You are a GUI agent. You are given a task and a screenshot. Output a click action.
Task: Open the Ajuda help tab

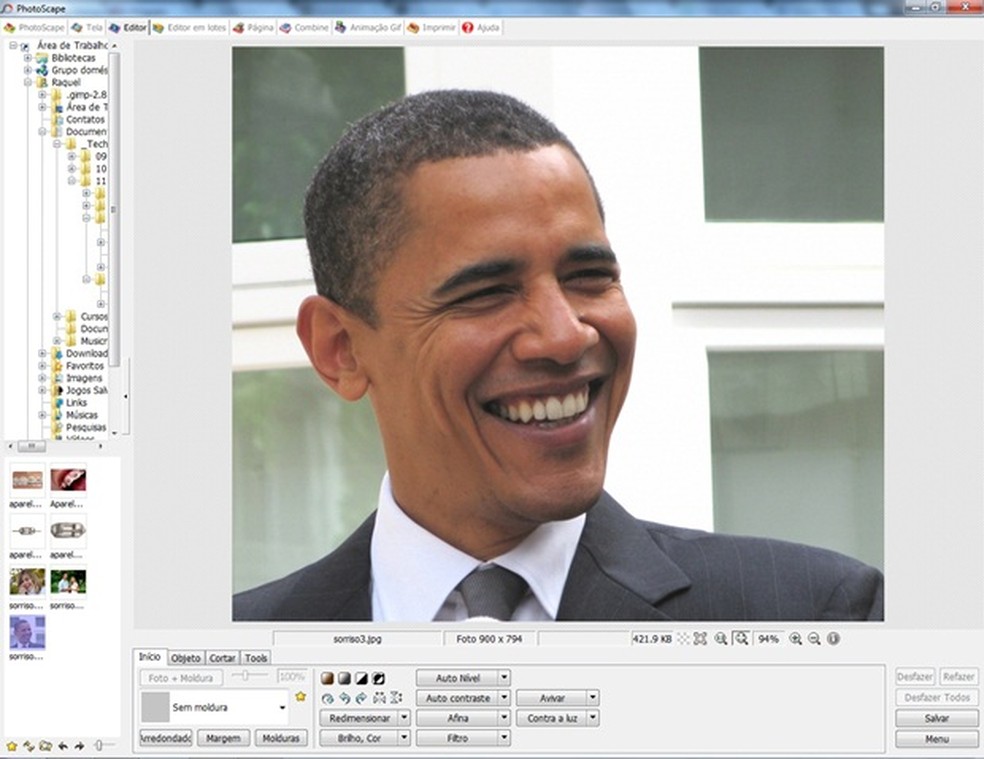point(481,28)
